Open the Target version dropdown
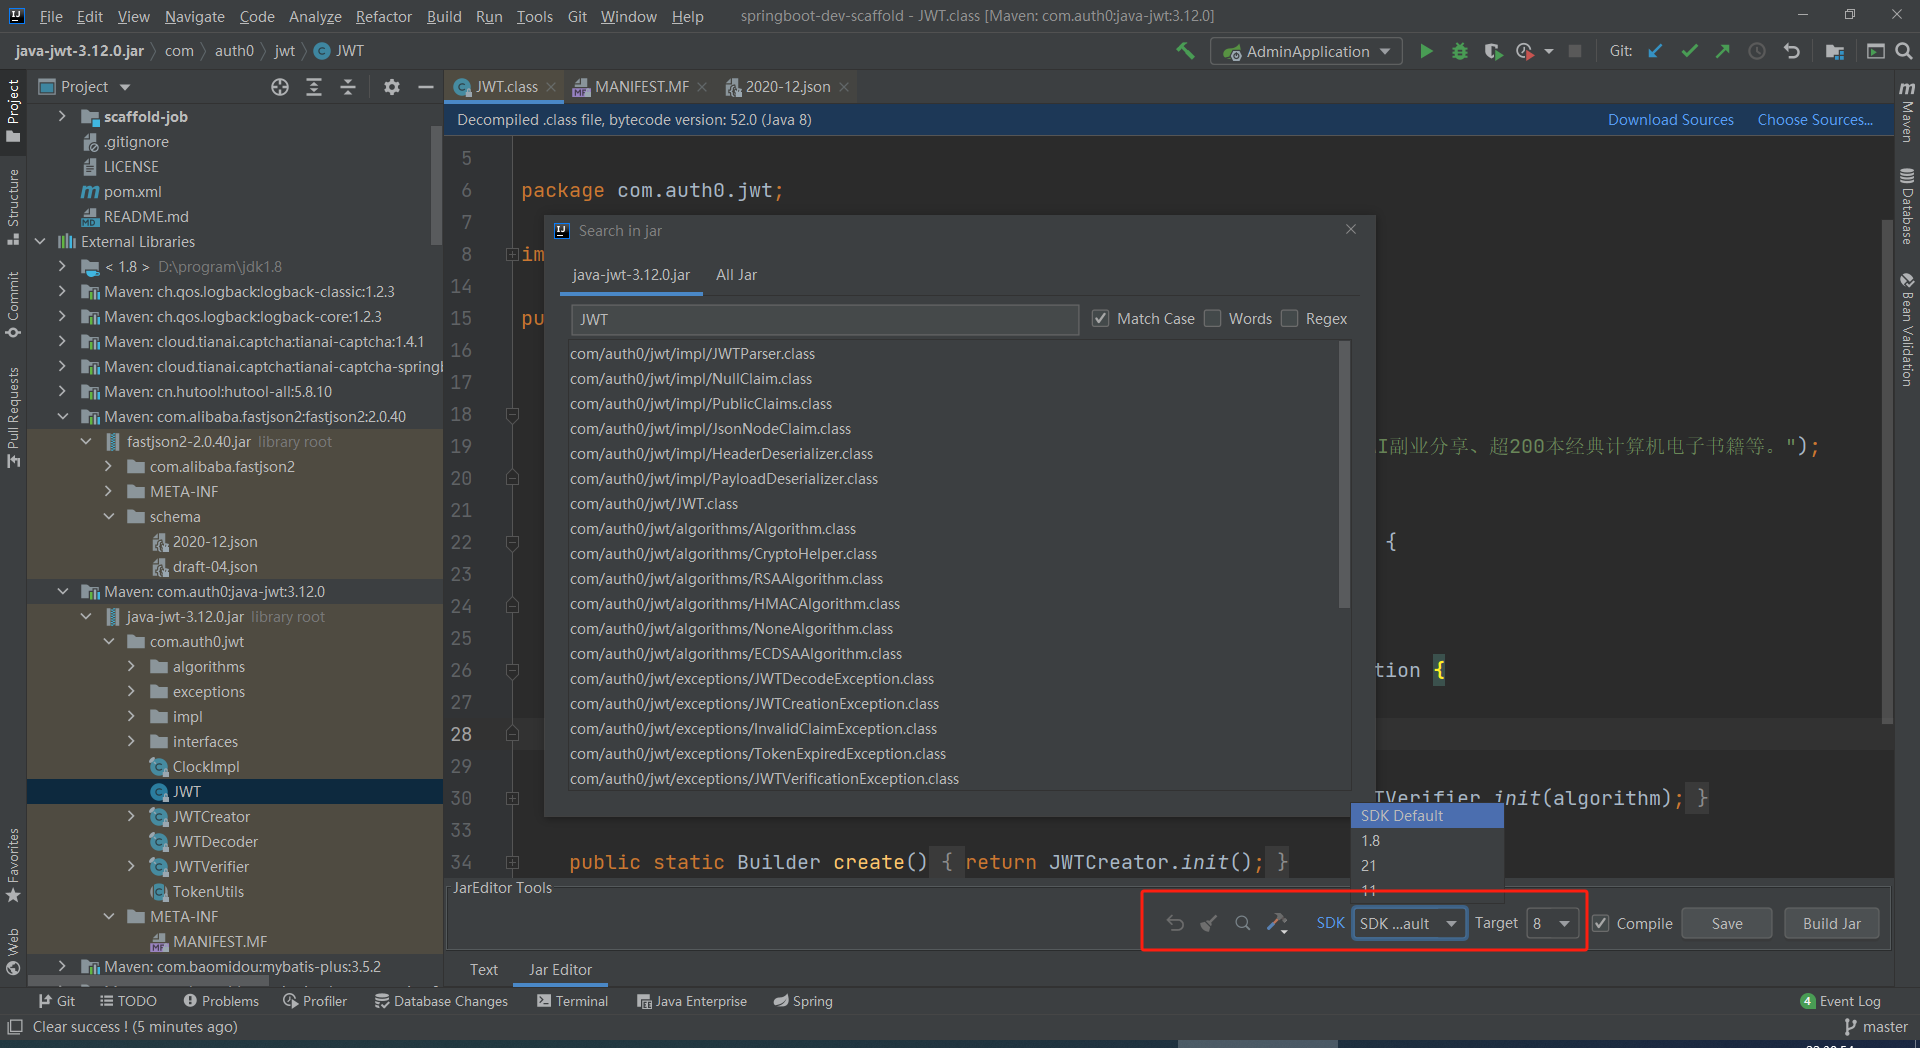Viewport: 1920px width, 1048px height. pyautogui.click(x=1552, y=923)
